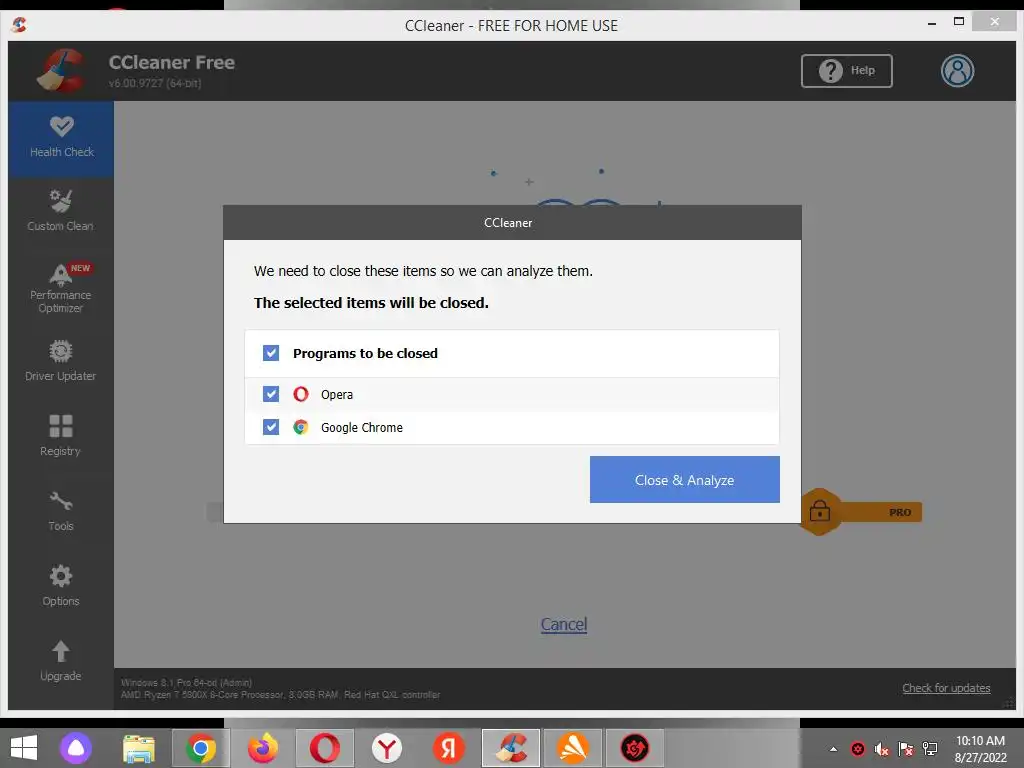
Task: Click the CCleaner dialog title bar
Action: (512, 223)
